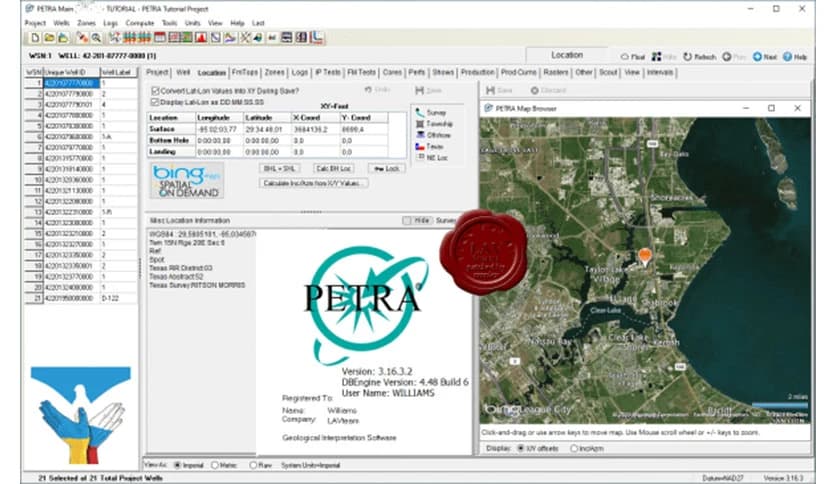This screenshot has width=836, height=484.
Task: Click the Open Project folder icon
Action: point(49,37)
